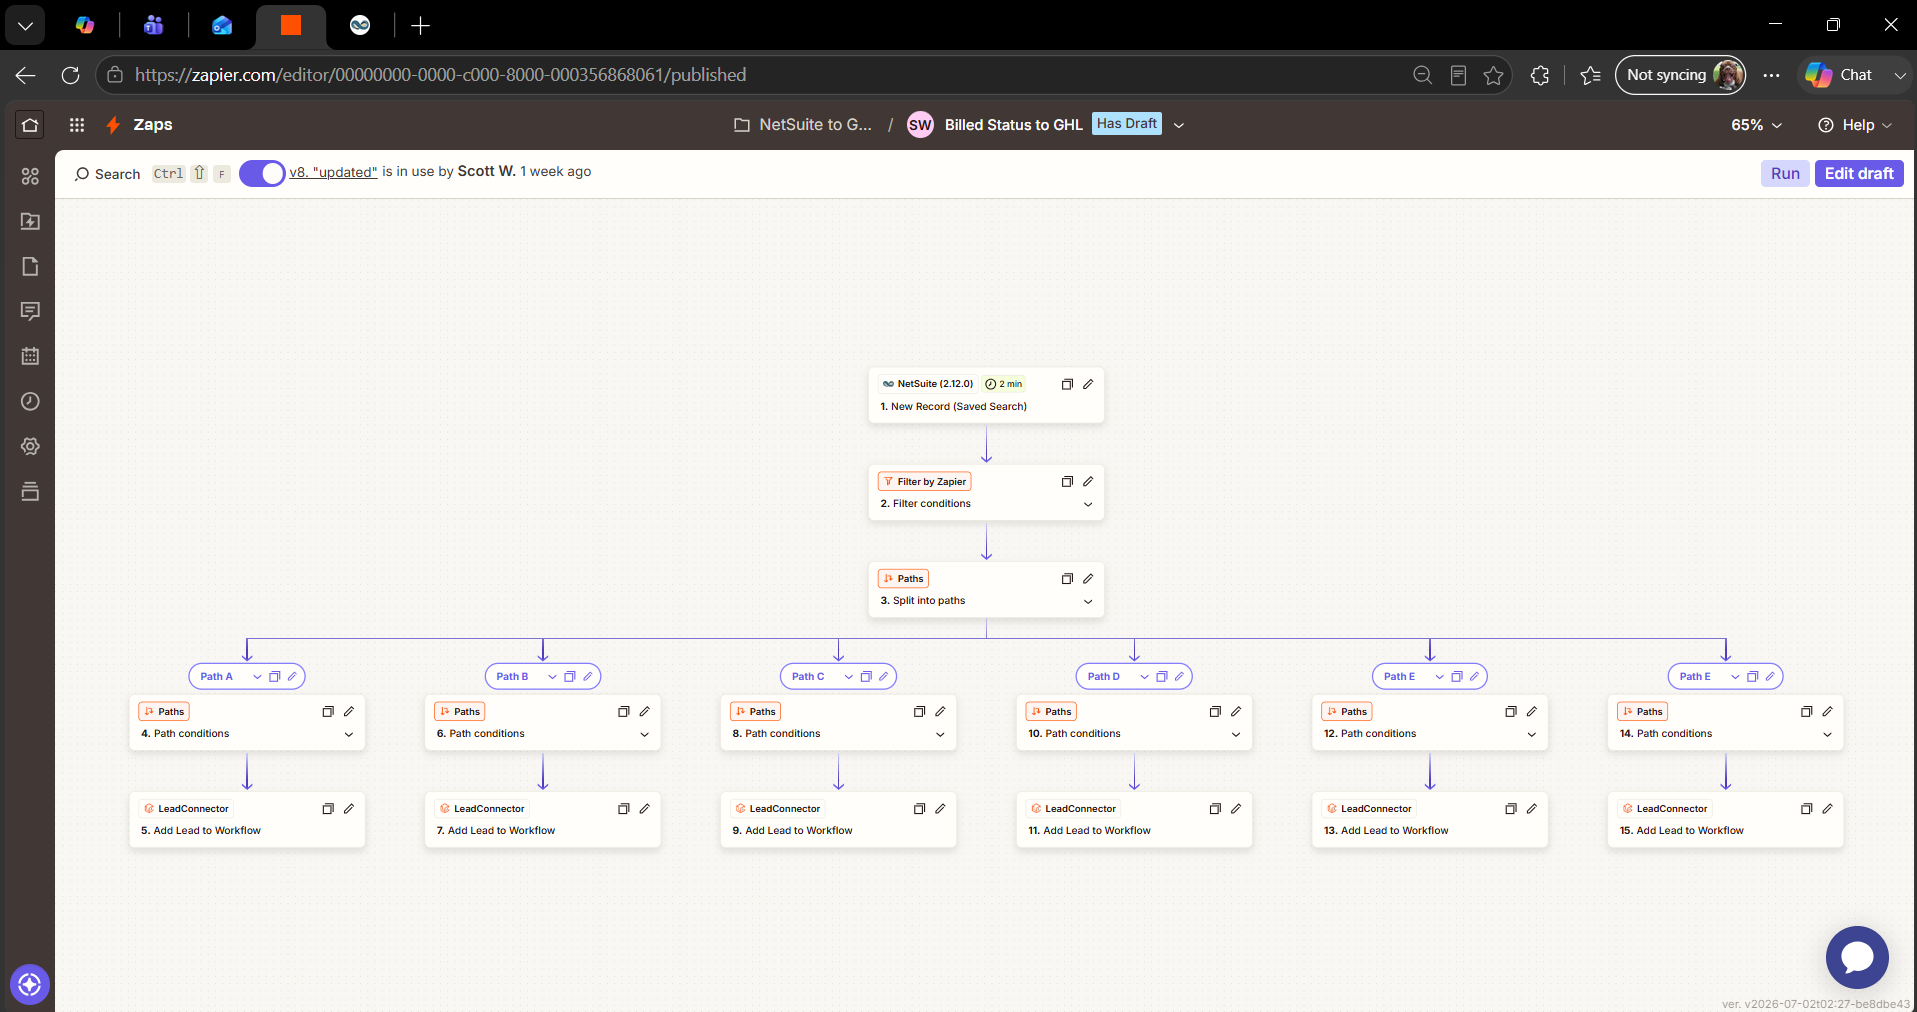1917x1012 pixels.
Task: Expand step 2 Filter conditions chevron
Action: click(x=1088, y=504)
